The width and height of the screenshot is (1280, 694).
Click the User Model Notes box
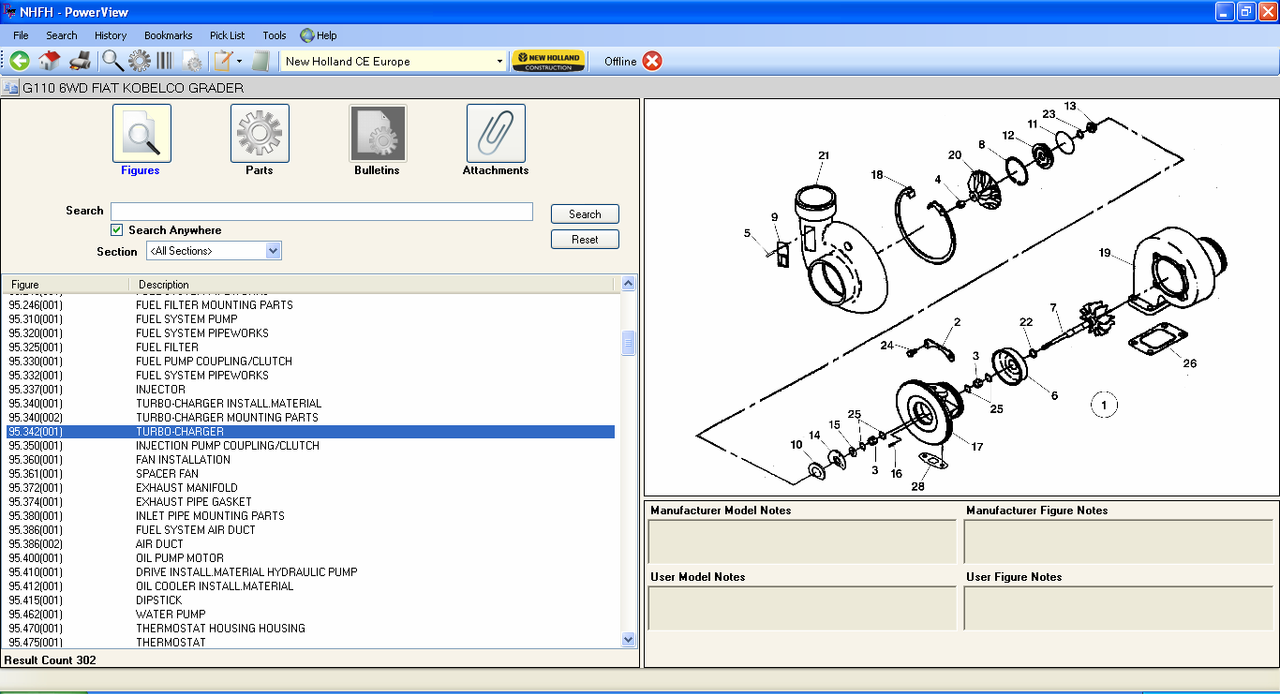click(x=802, y=608)
